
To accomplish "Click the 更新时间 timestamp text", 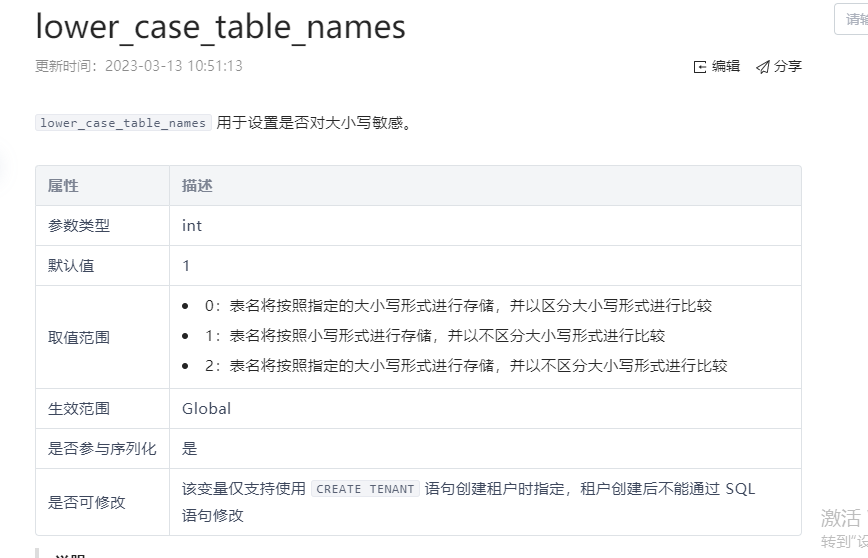I will [139, 66].
